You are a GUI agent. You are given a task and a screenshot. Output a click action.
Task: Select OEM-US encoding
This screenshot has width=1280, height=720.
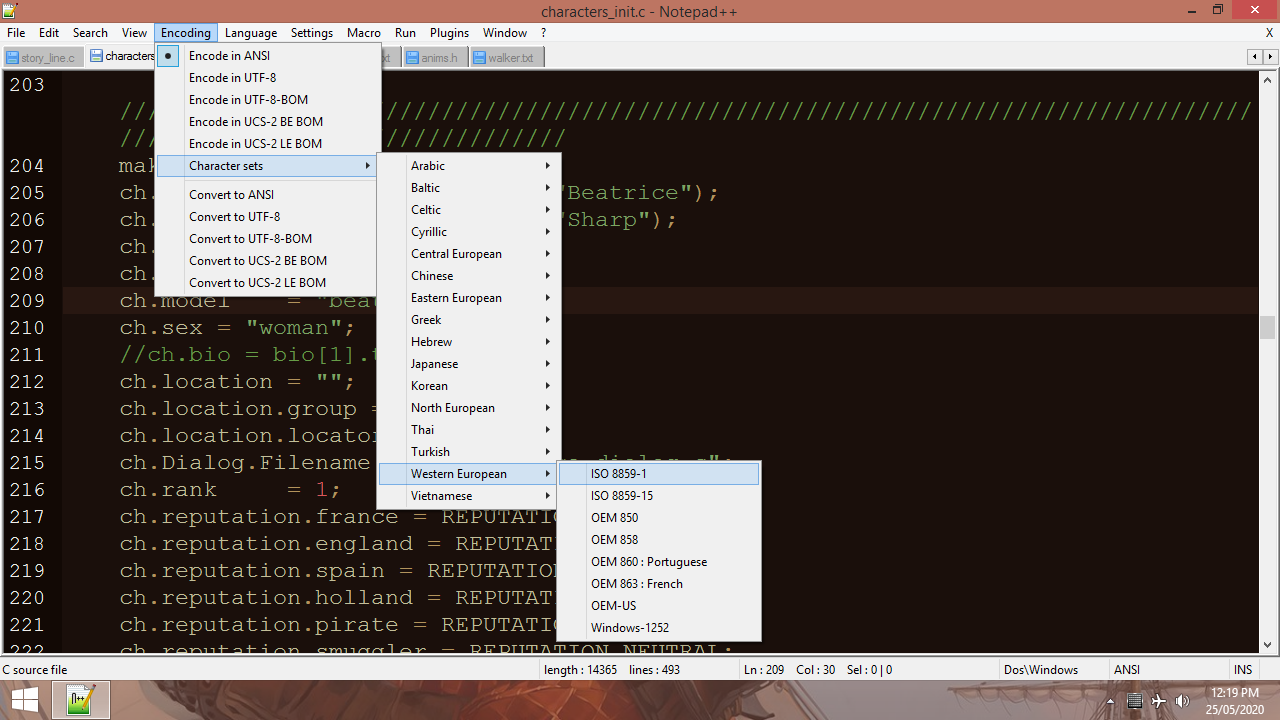click(x=659, y=606)
